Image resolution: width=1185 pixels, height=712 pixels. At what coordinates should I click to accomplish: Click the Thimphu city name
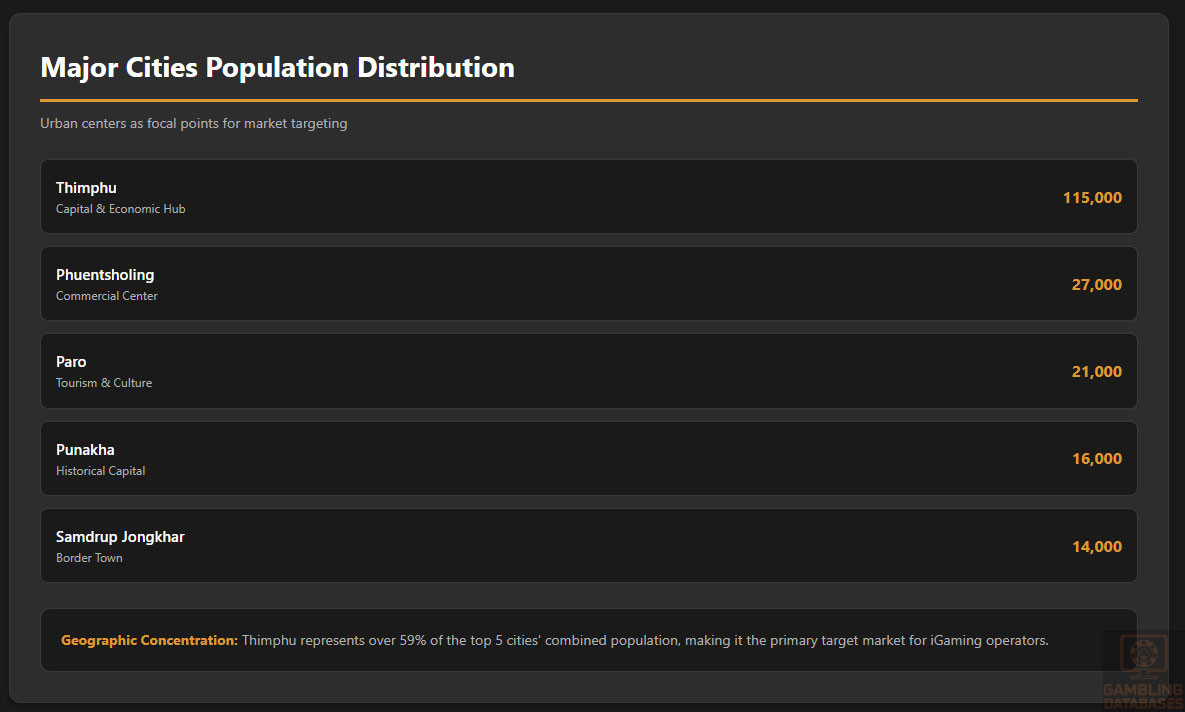pos(86,188)
